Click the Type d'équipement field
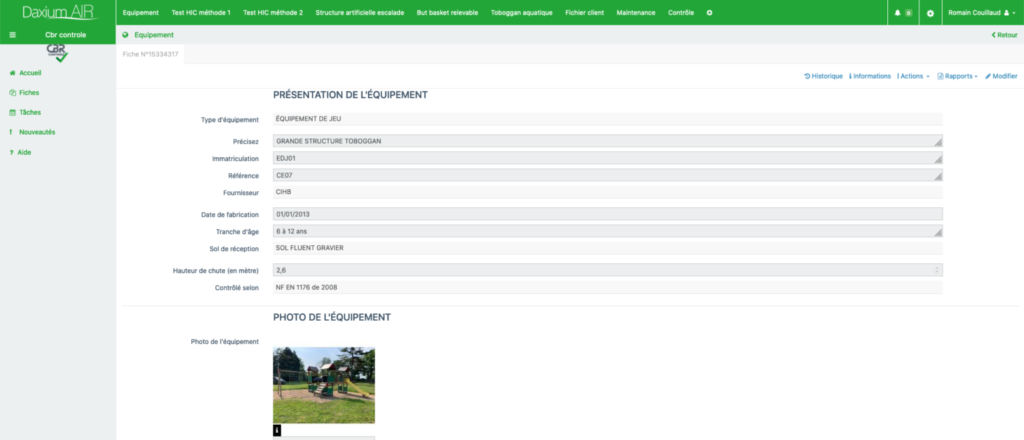The width and height of the screenshot is (1024, 440). (x=607, y=119)
